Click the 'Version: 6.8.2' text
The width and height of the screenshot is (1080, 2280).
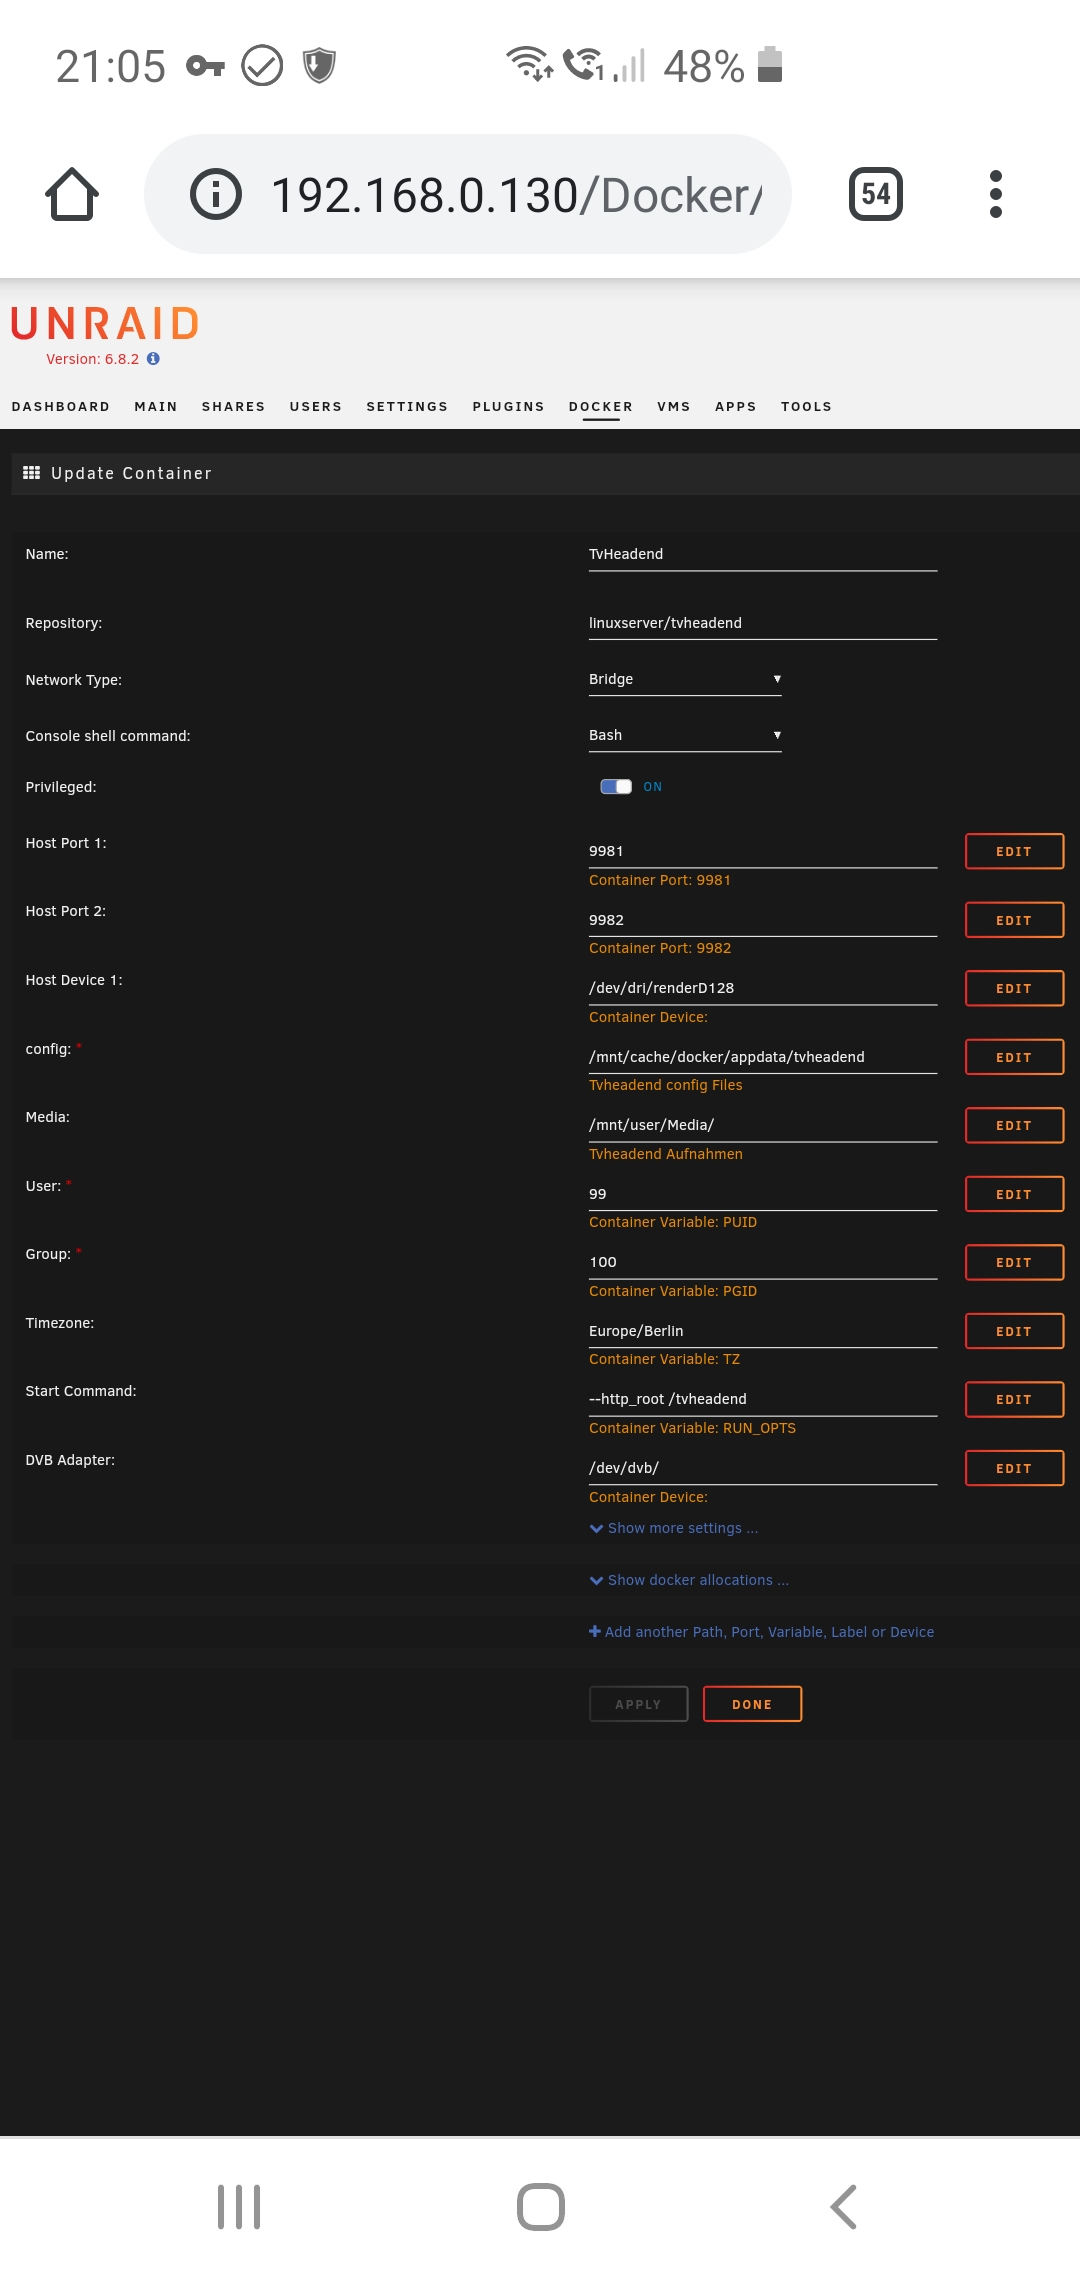coord(93,359)
